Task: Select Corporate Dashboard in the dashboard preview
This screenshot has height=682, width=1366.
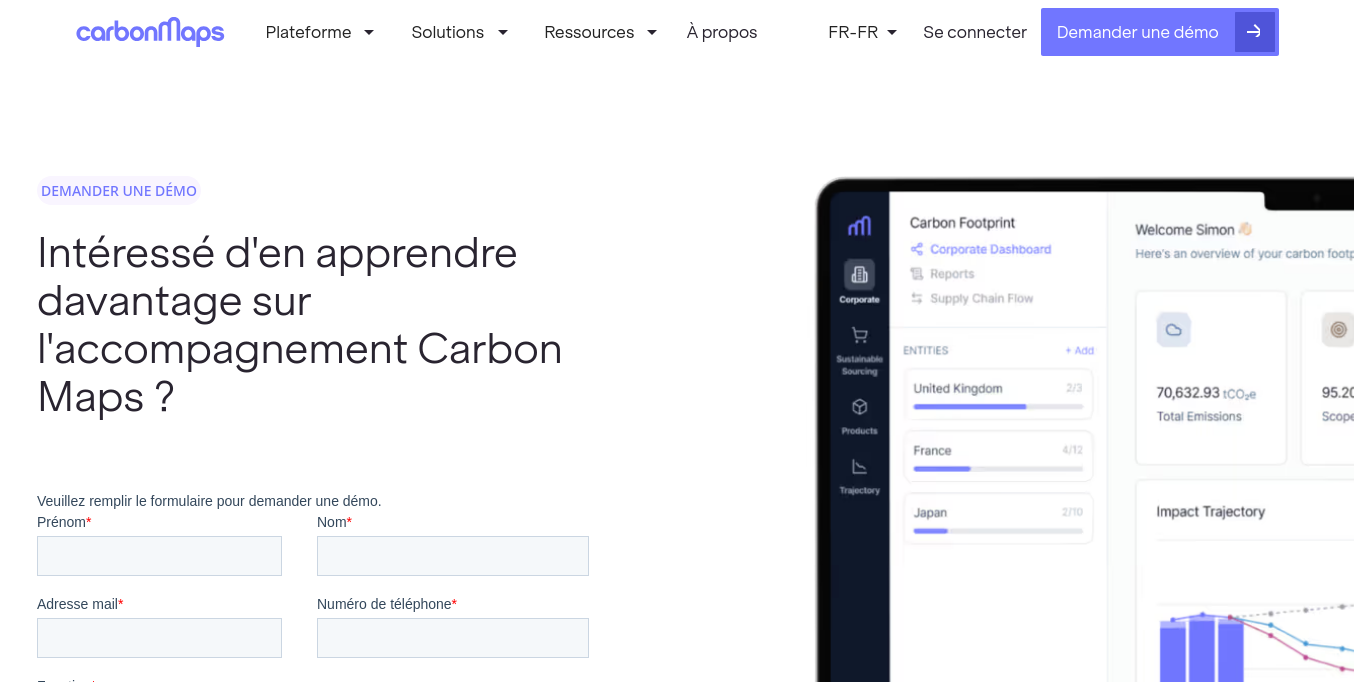Action: point(980,249)
